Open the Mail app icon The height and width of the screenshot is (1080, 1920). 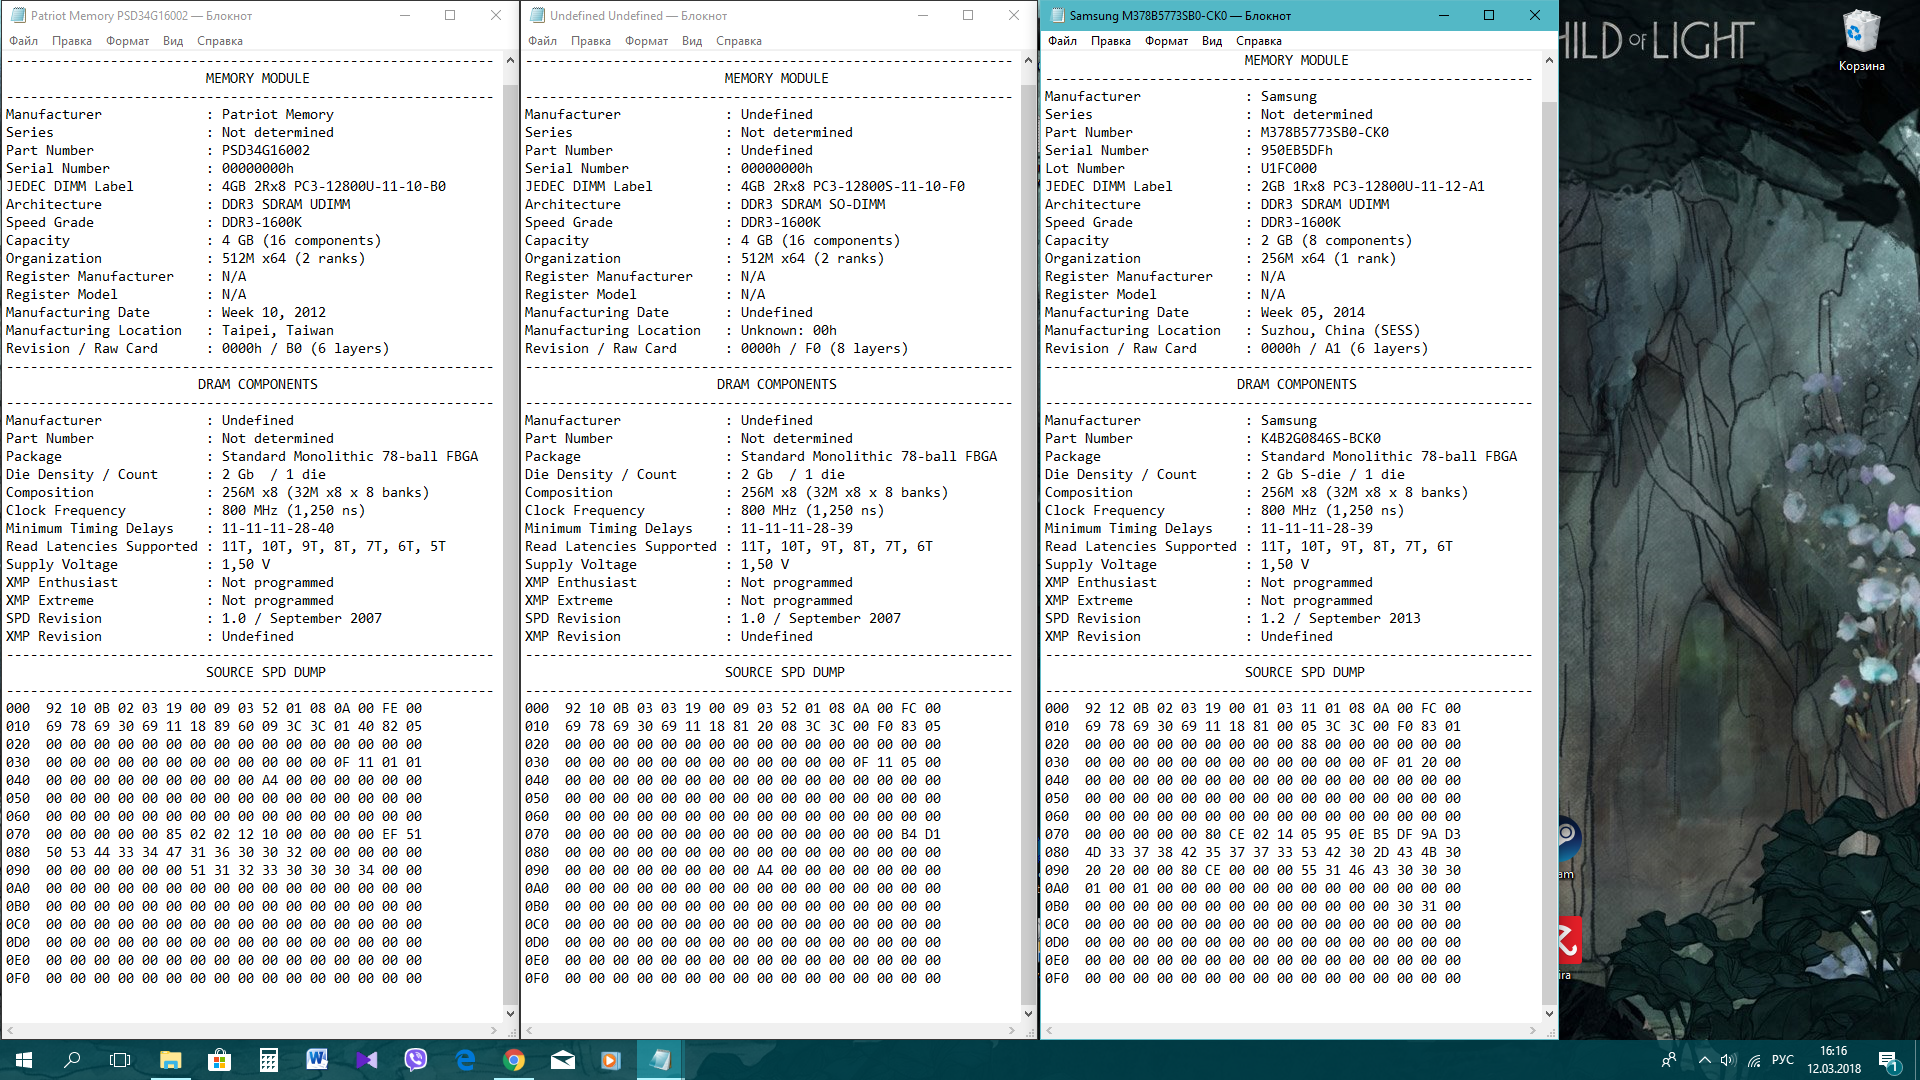click(563, 1060)
